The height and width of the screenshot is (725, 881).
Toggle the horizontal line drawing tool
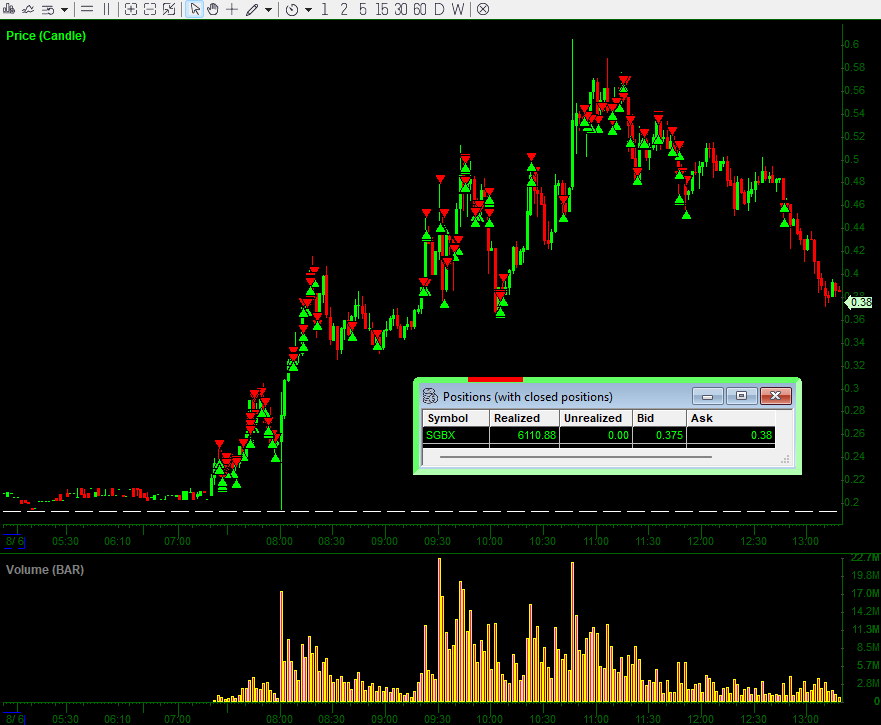tap(87, 9)
